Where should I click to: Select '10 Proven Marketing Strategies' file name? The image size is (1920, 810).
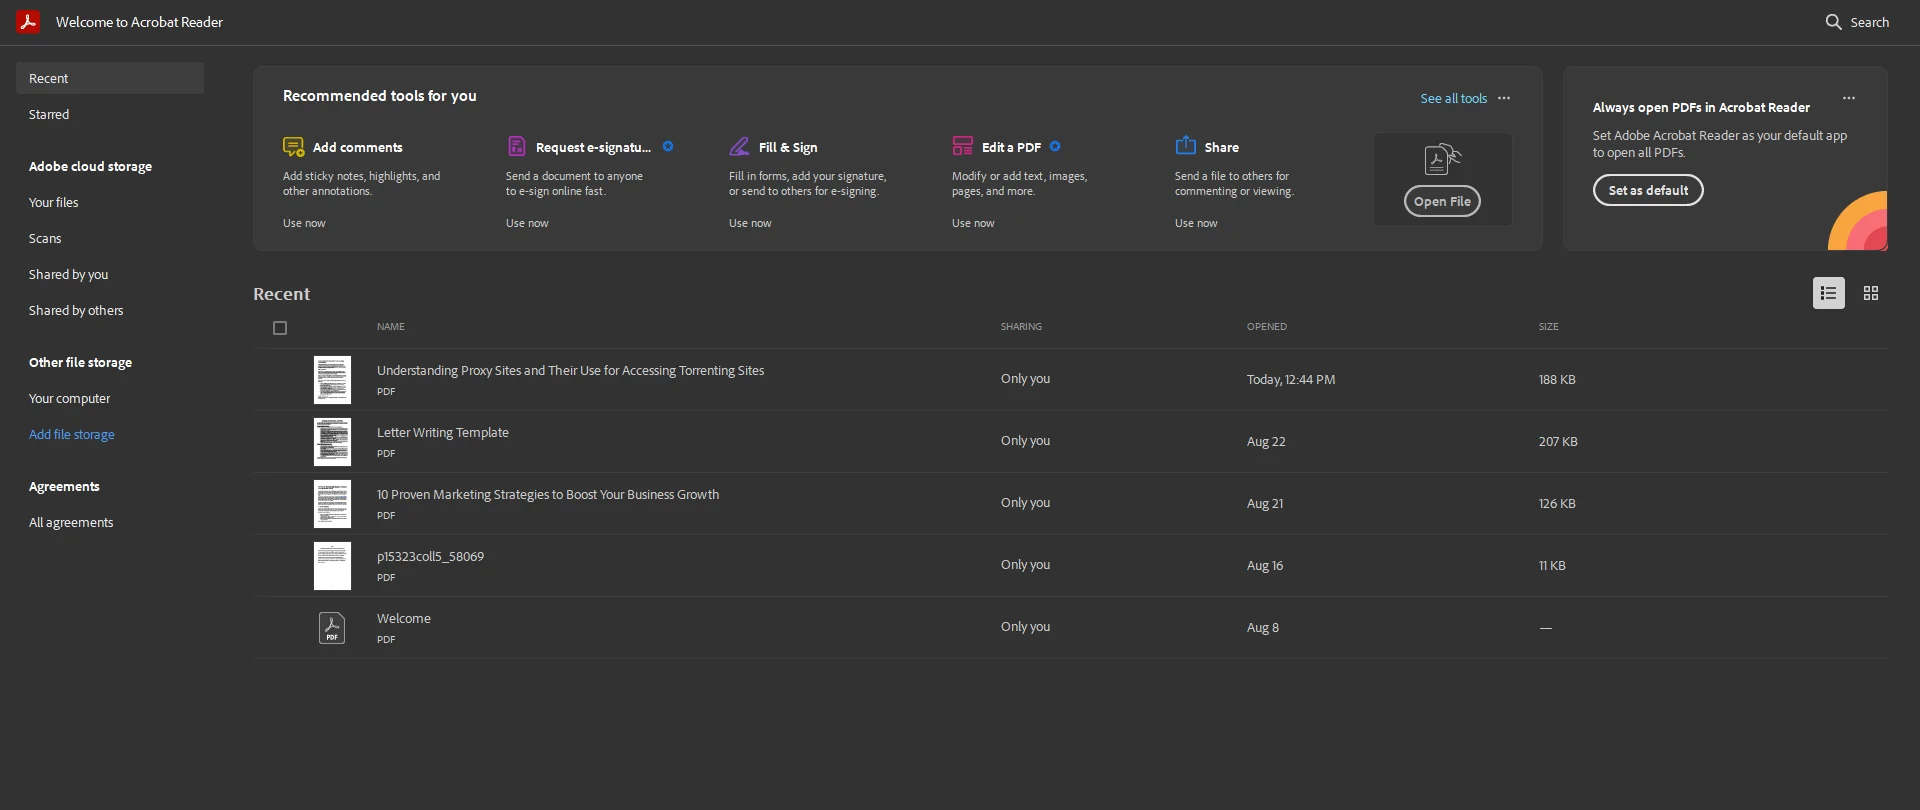[x=548, y=494]
